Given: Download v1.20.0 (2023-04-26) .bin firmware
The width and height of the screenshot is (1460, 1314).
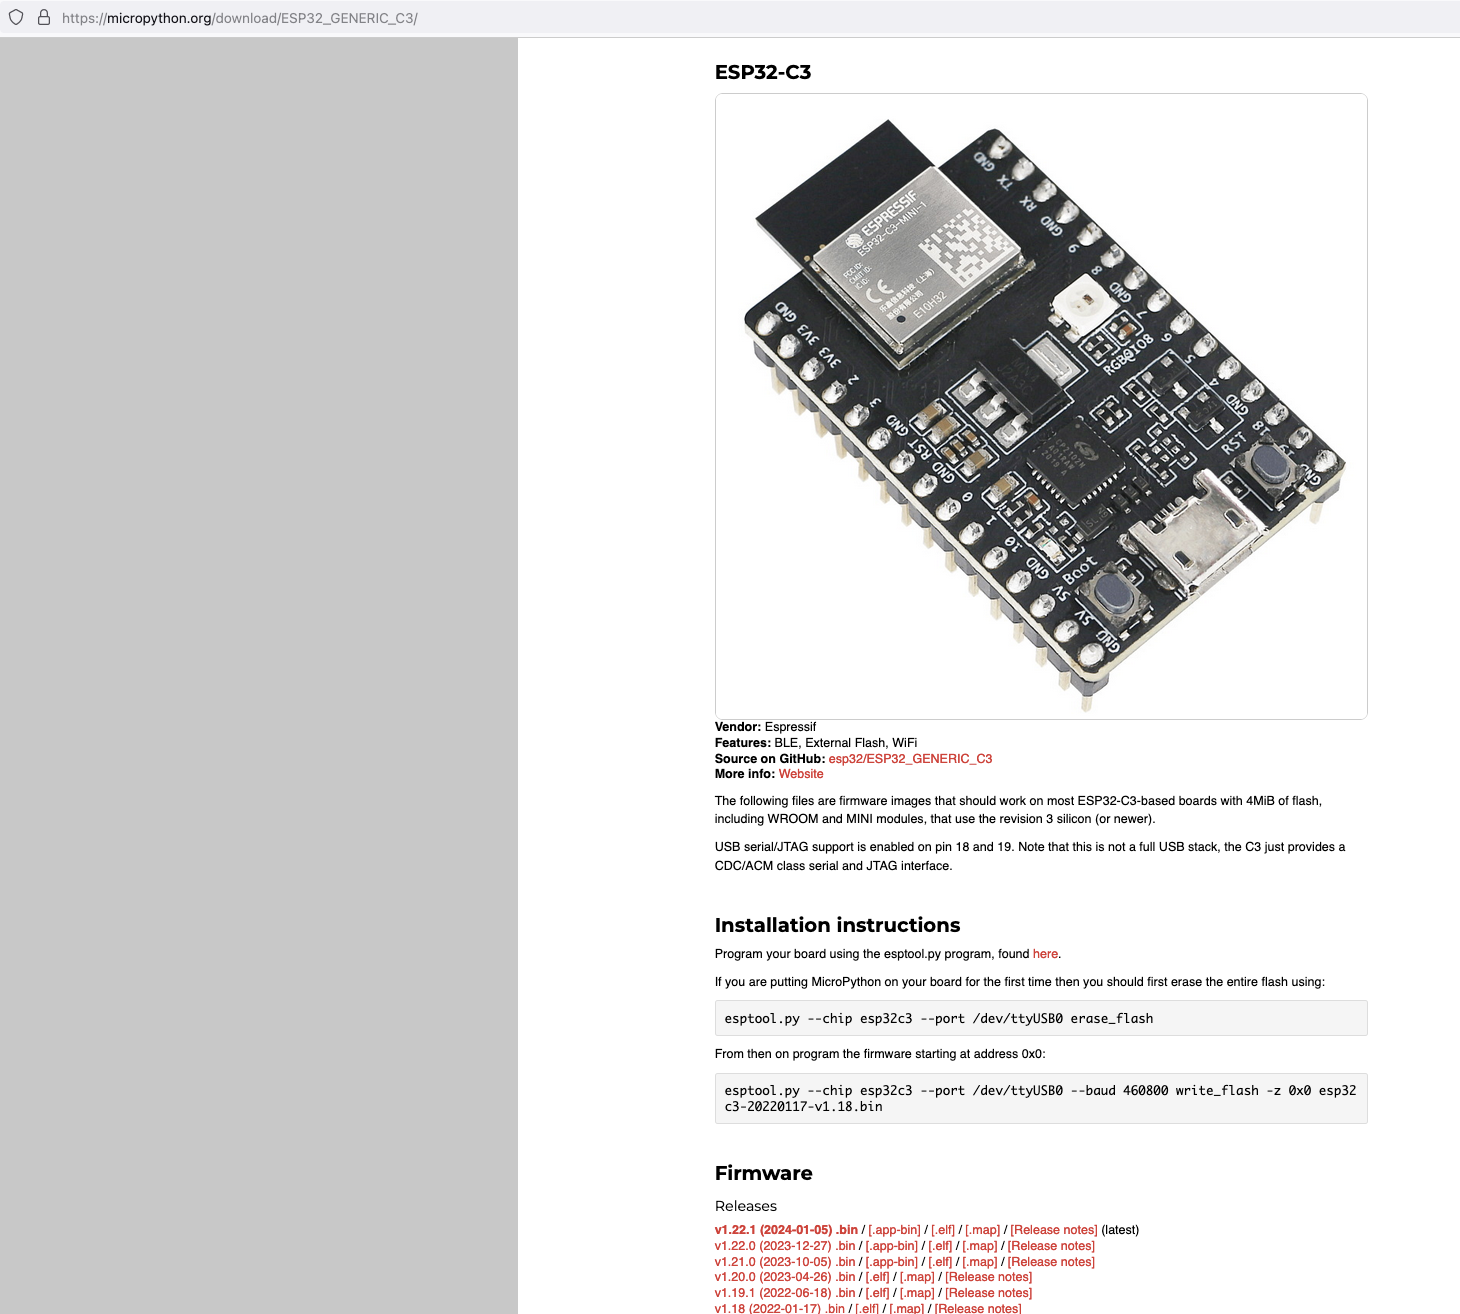Looking at the screenshot, I should click(x=785, y=1277).
